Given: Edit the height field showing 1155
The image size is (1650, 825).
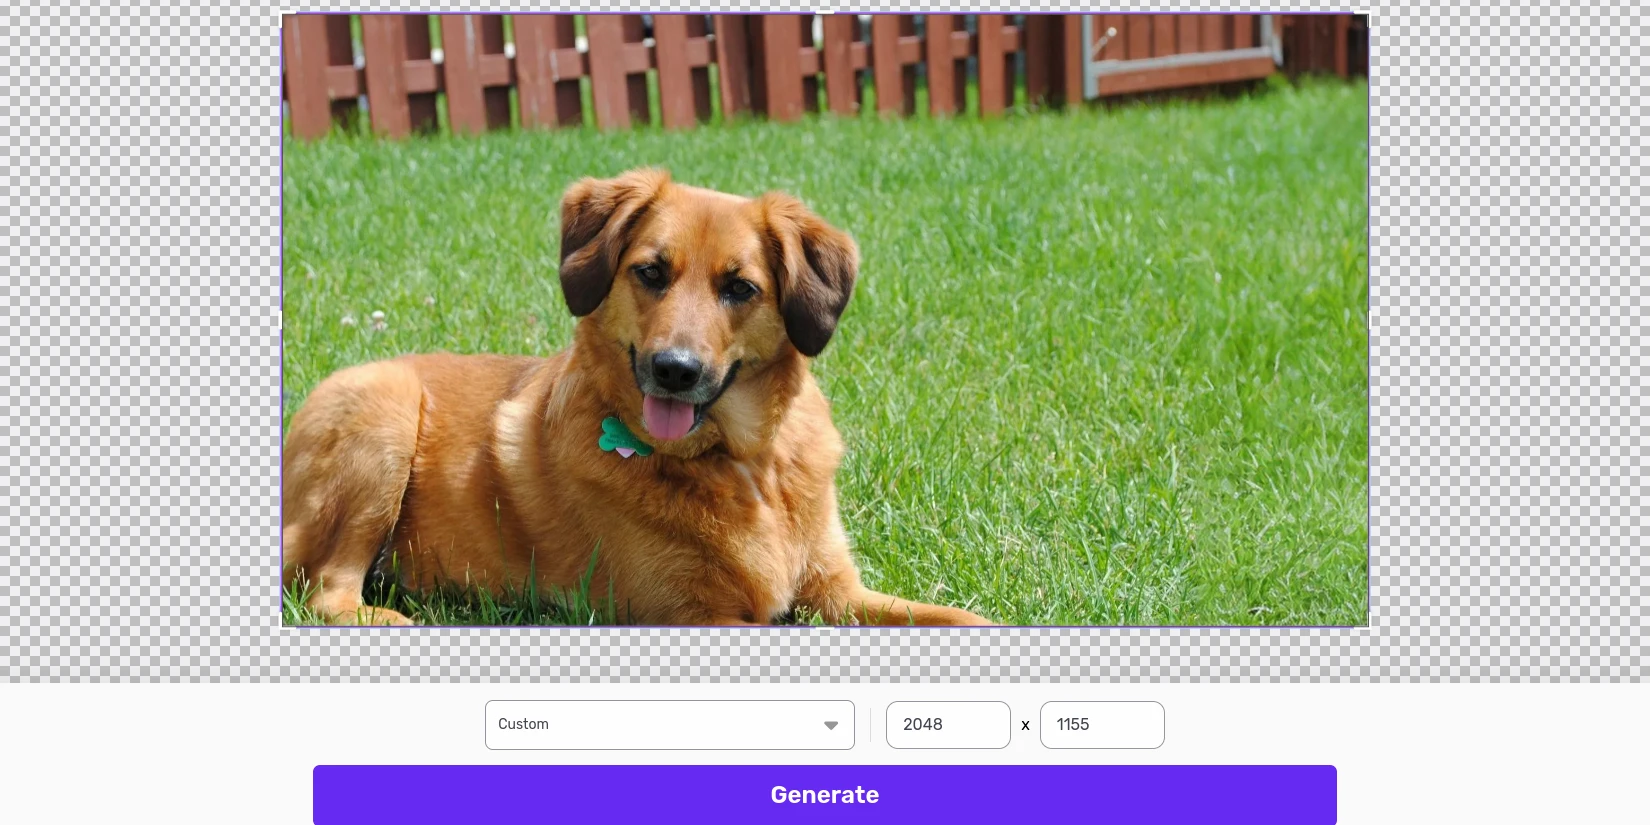Looking at the screenshot, I should click(x=1102, y=725).
